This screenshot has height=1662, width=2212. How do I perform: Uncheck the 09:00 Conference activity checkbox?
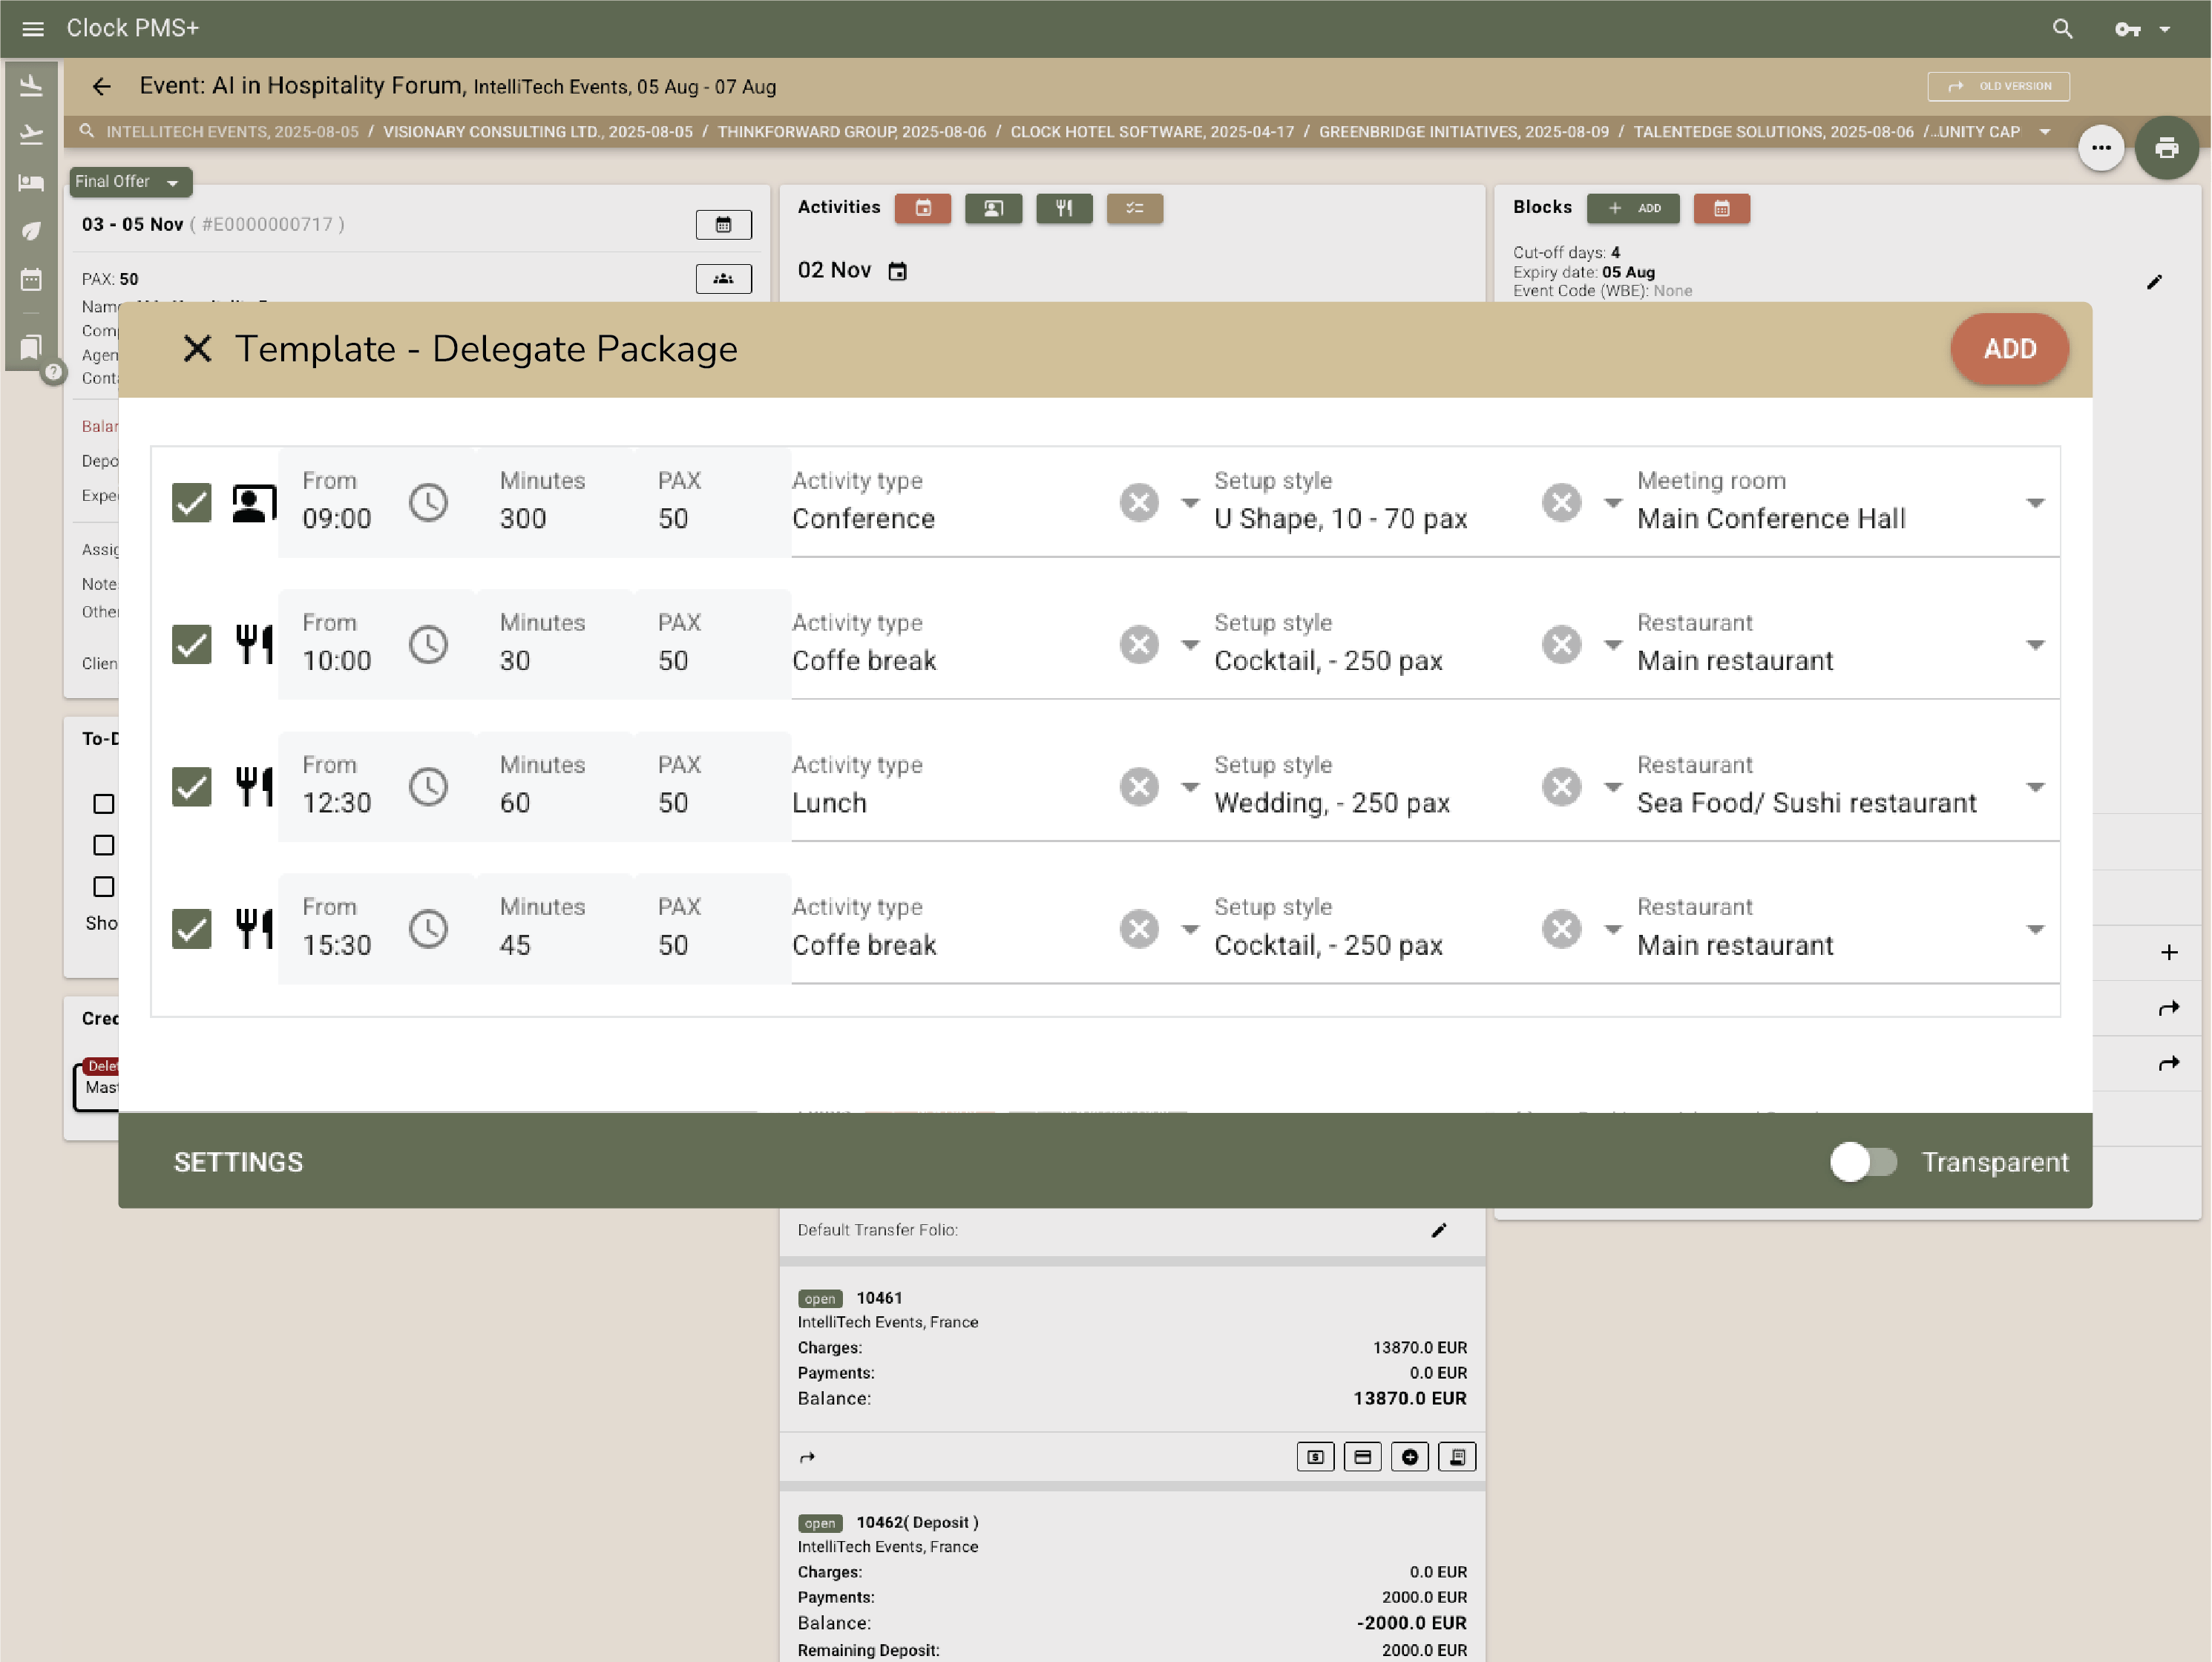(x=191, y=502)
